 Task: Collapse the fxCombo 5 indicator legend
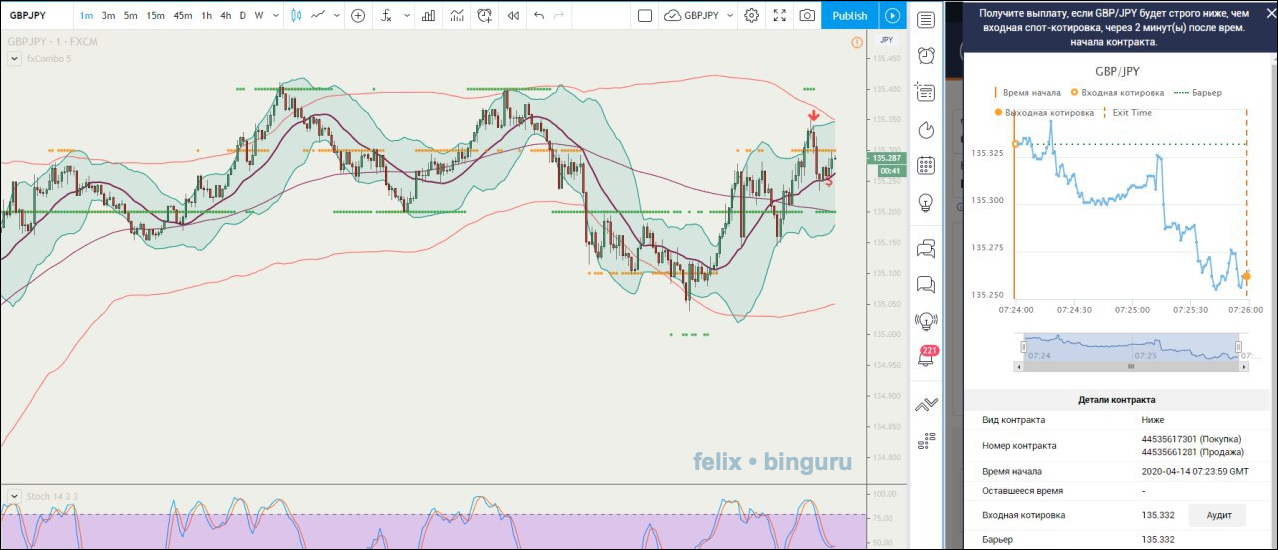click(14, 59)
